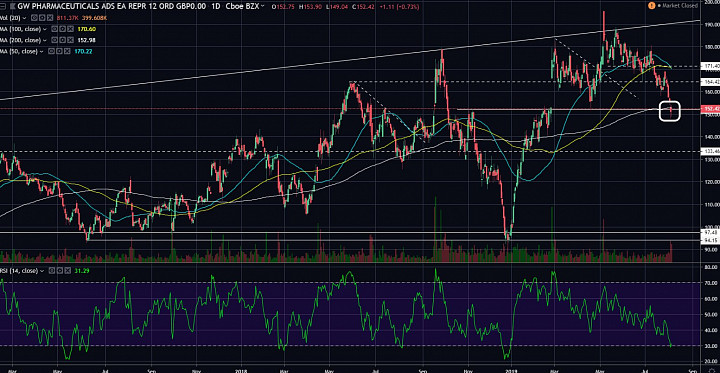Expand the MA (200, close) dropdown arrow

pyautogui.click(x=45, y=40)
